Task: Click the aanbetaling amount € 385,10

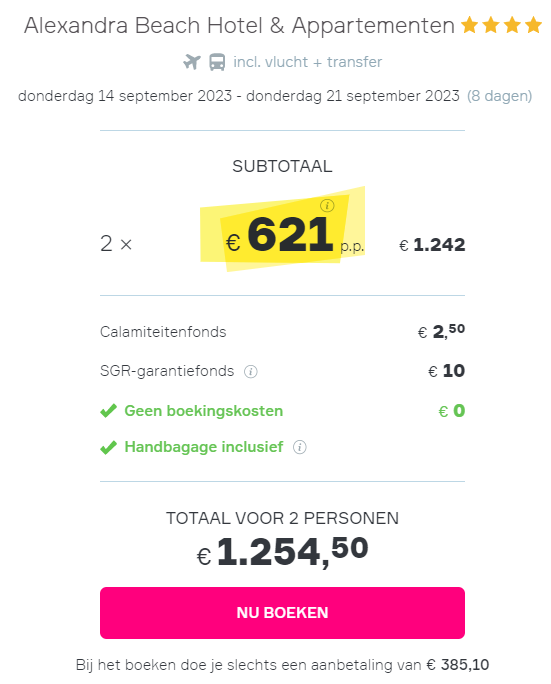Action: point(458,665)
